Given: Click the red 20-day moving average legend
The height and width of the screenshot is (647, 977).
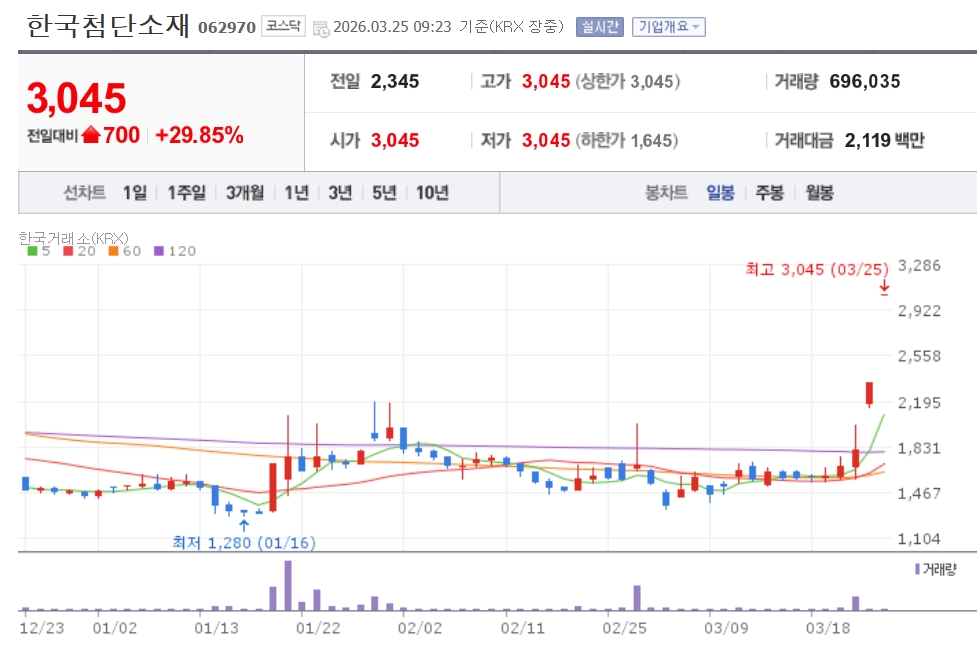Looking at the screenshot, I should click(79, 251).
